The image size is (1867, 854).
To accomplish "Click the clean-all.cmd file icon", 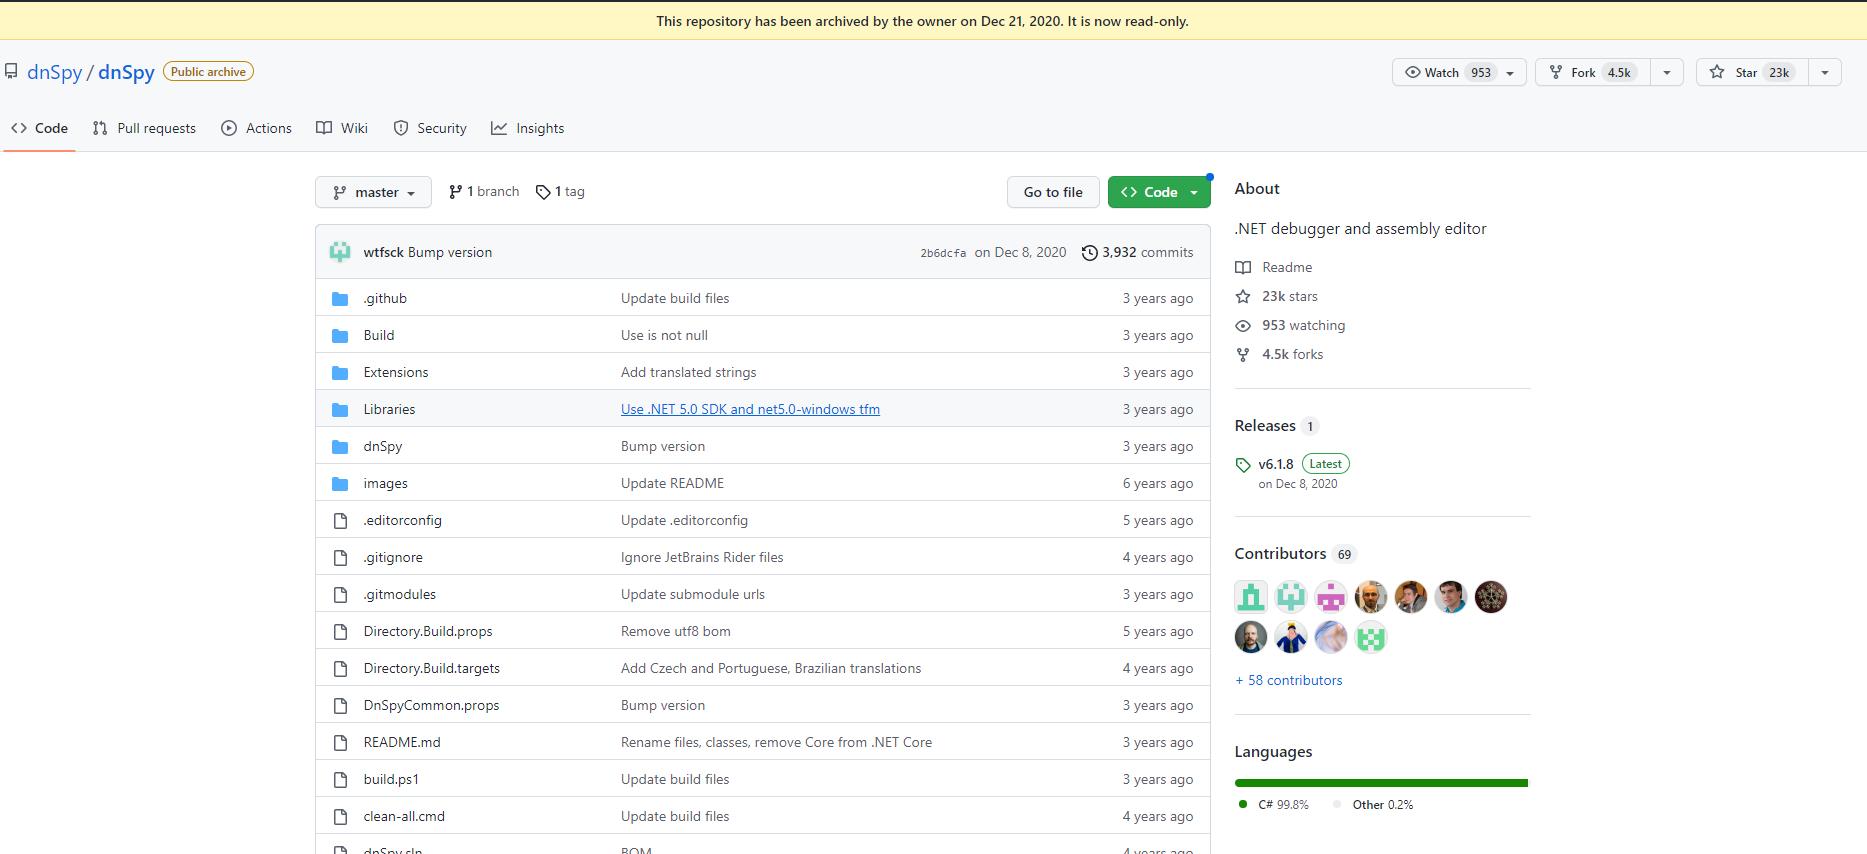I will 340,817.
